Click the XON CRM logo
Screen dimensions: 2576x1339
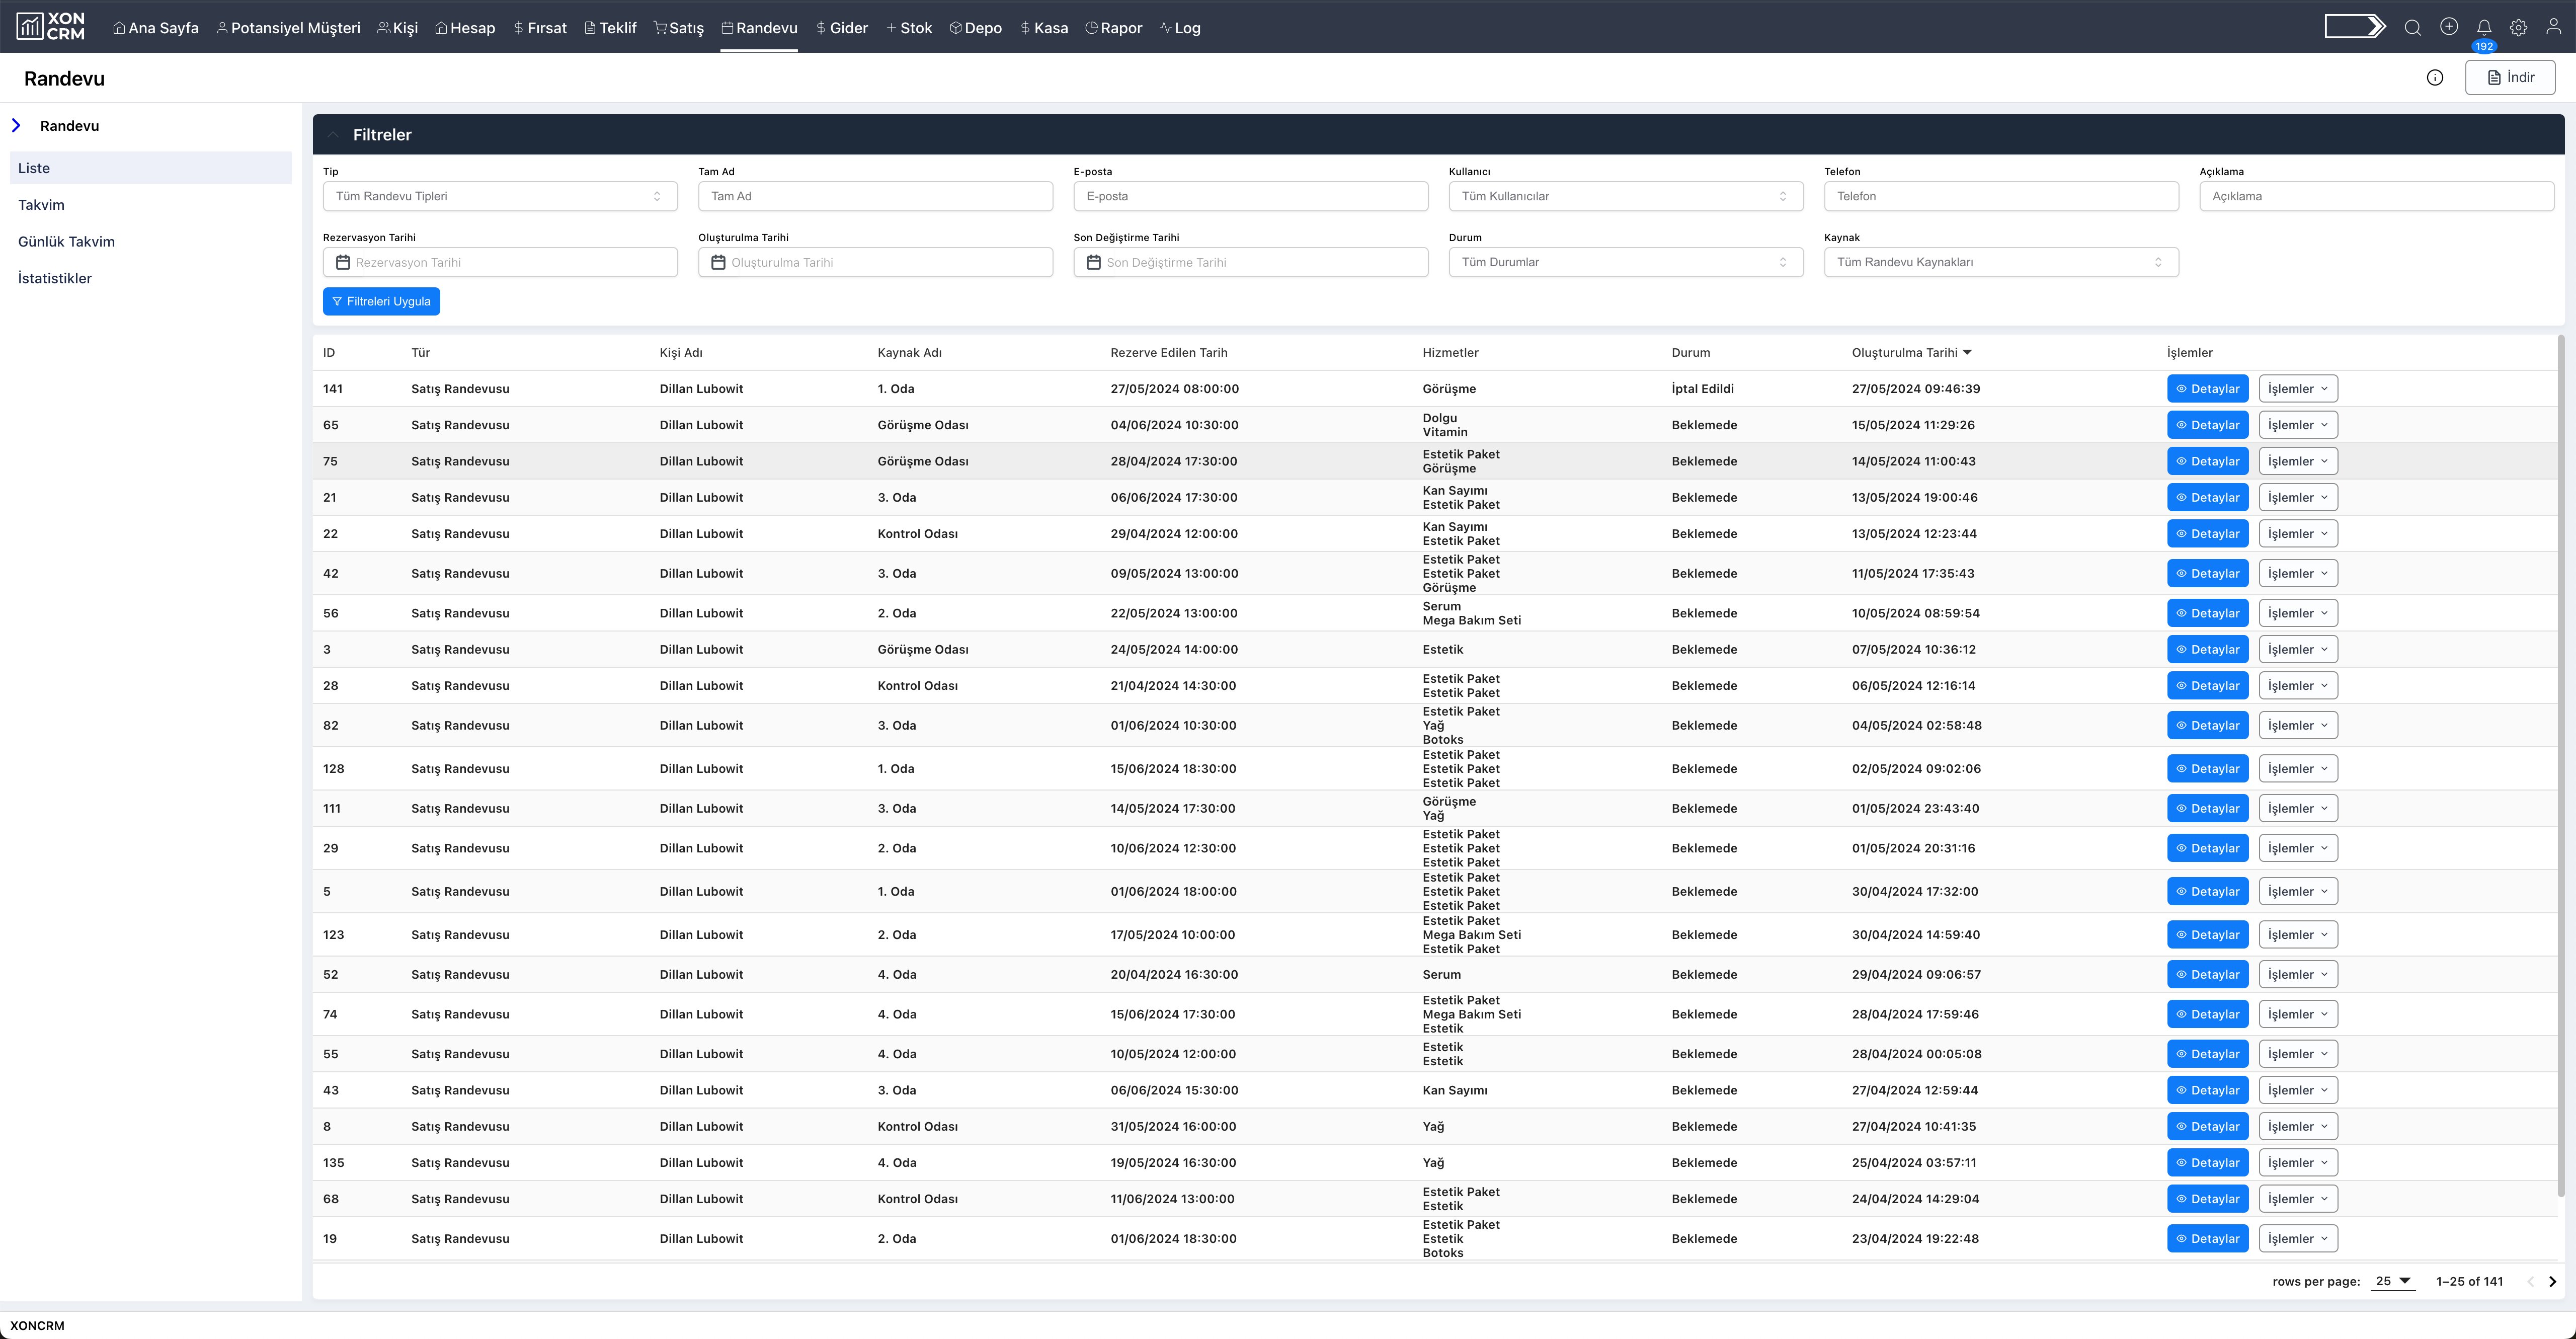[x=51, y=26]
